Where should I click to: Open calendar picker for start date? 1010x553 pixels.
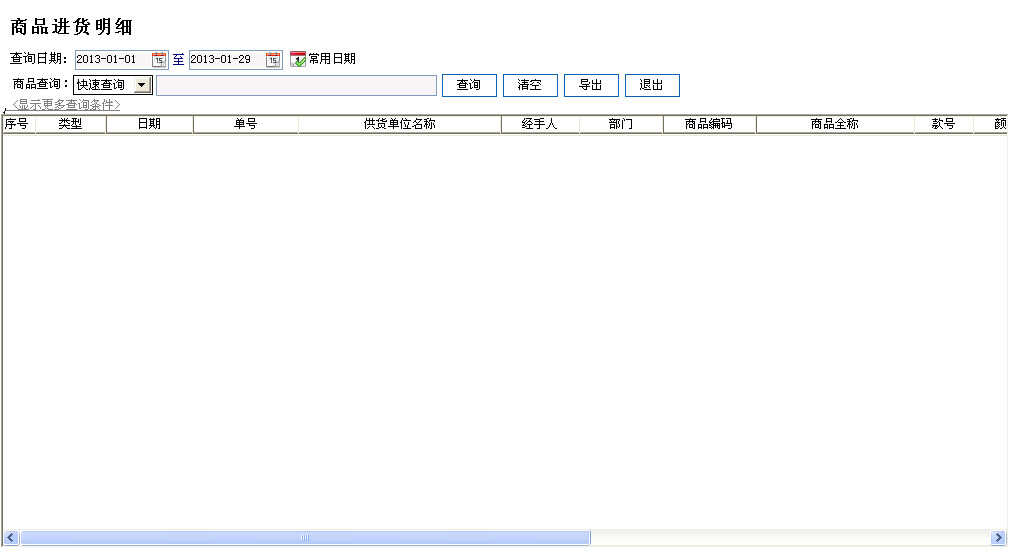click(x=158, y=60)
